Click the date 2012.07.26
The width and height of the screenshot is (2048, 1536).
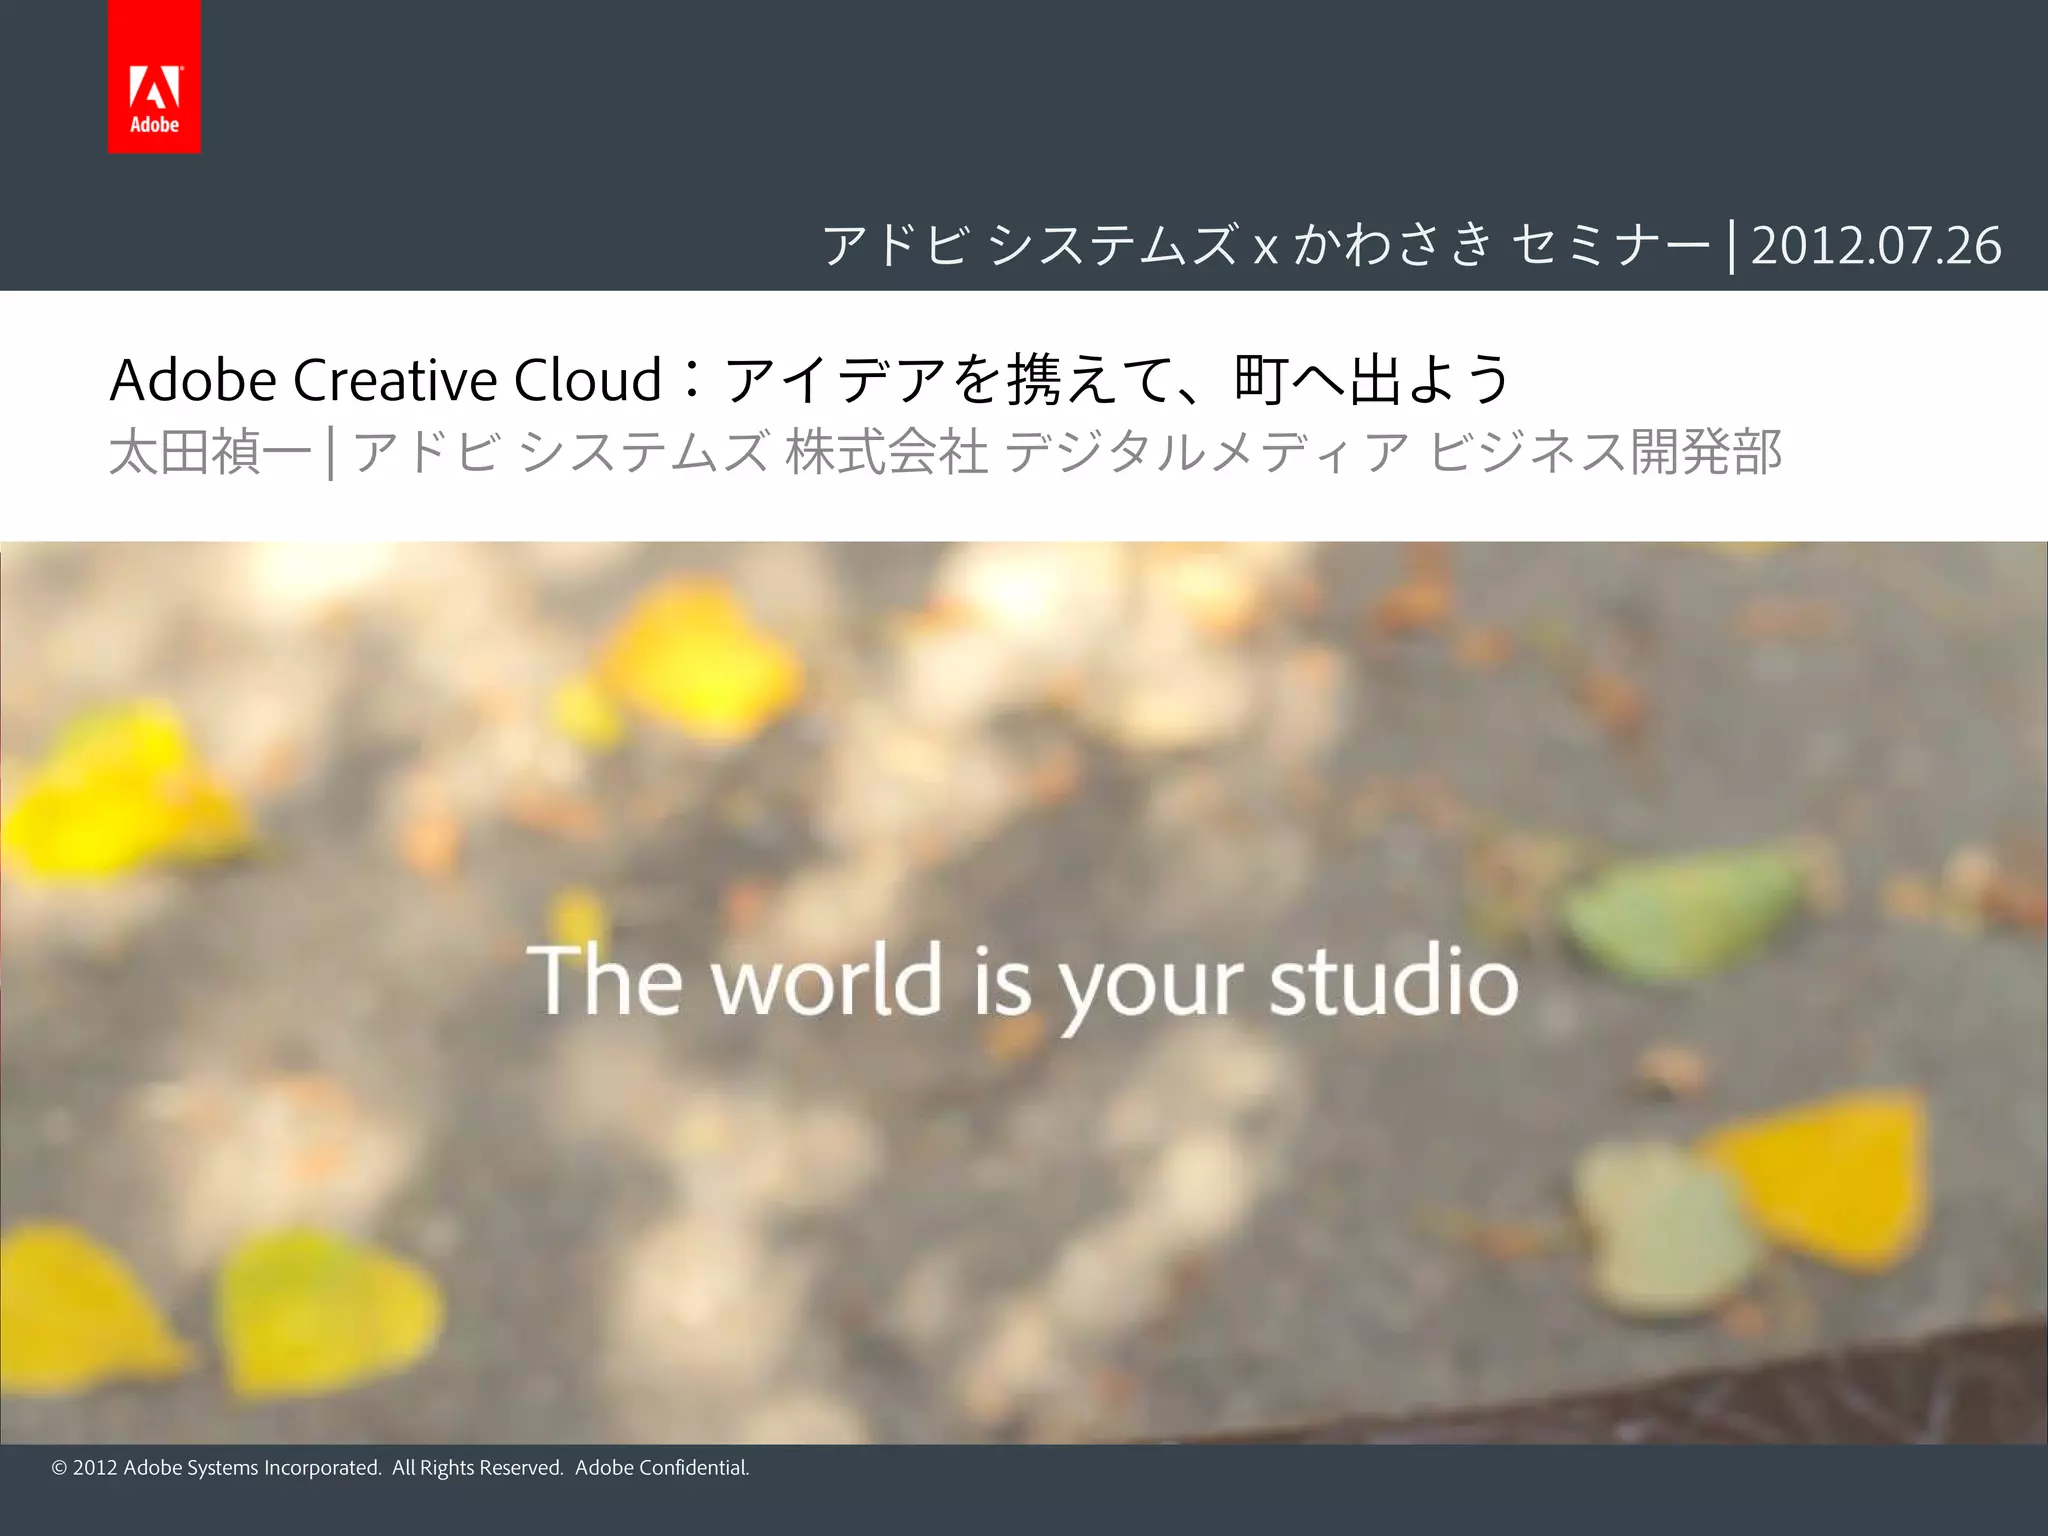1876,245
